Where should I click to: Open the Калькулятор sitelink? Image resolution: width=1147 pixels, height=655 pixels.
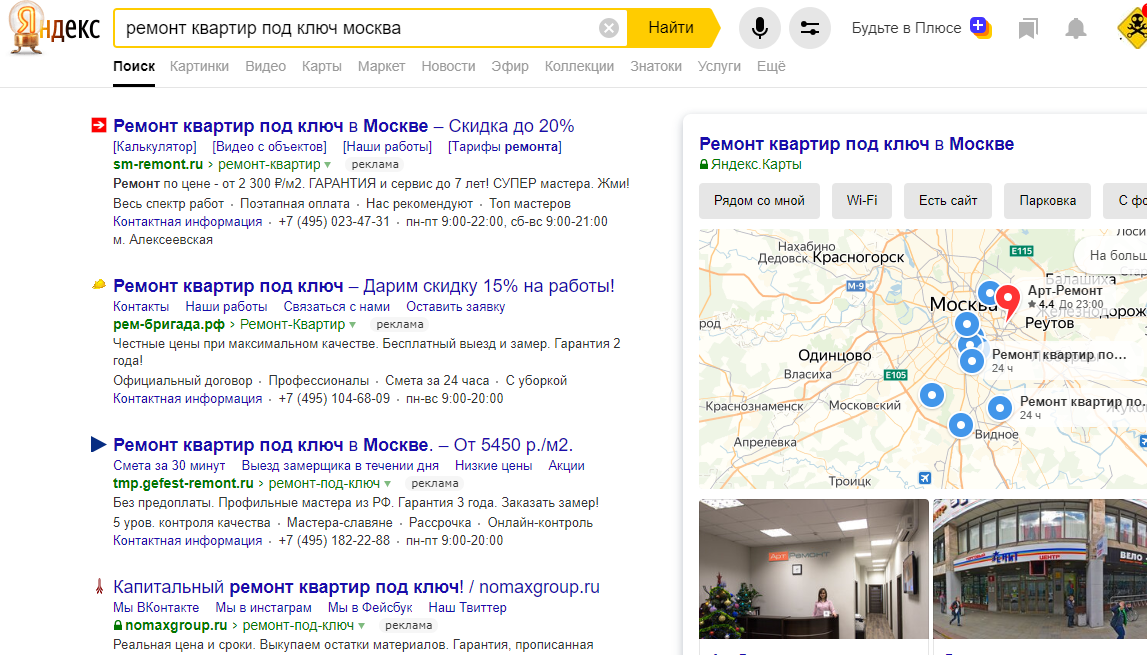coord(155,146)
